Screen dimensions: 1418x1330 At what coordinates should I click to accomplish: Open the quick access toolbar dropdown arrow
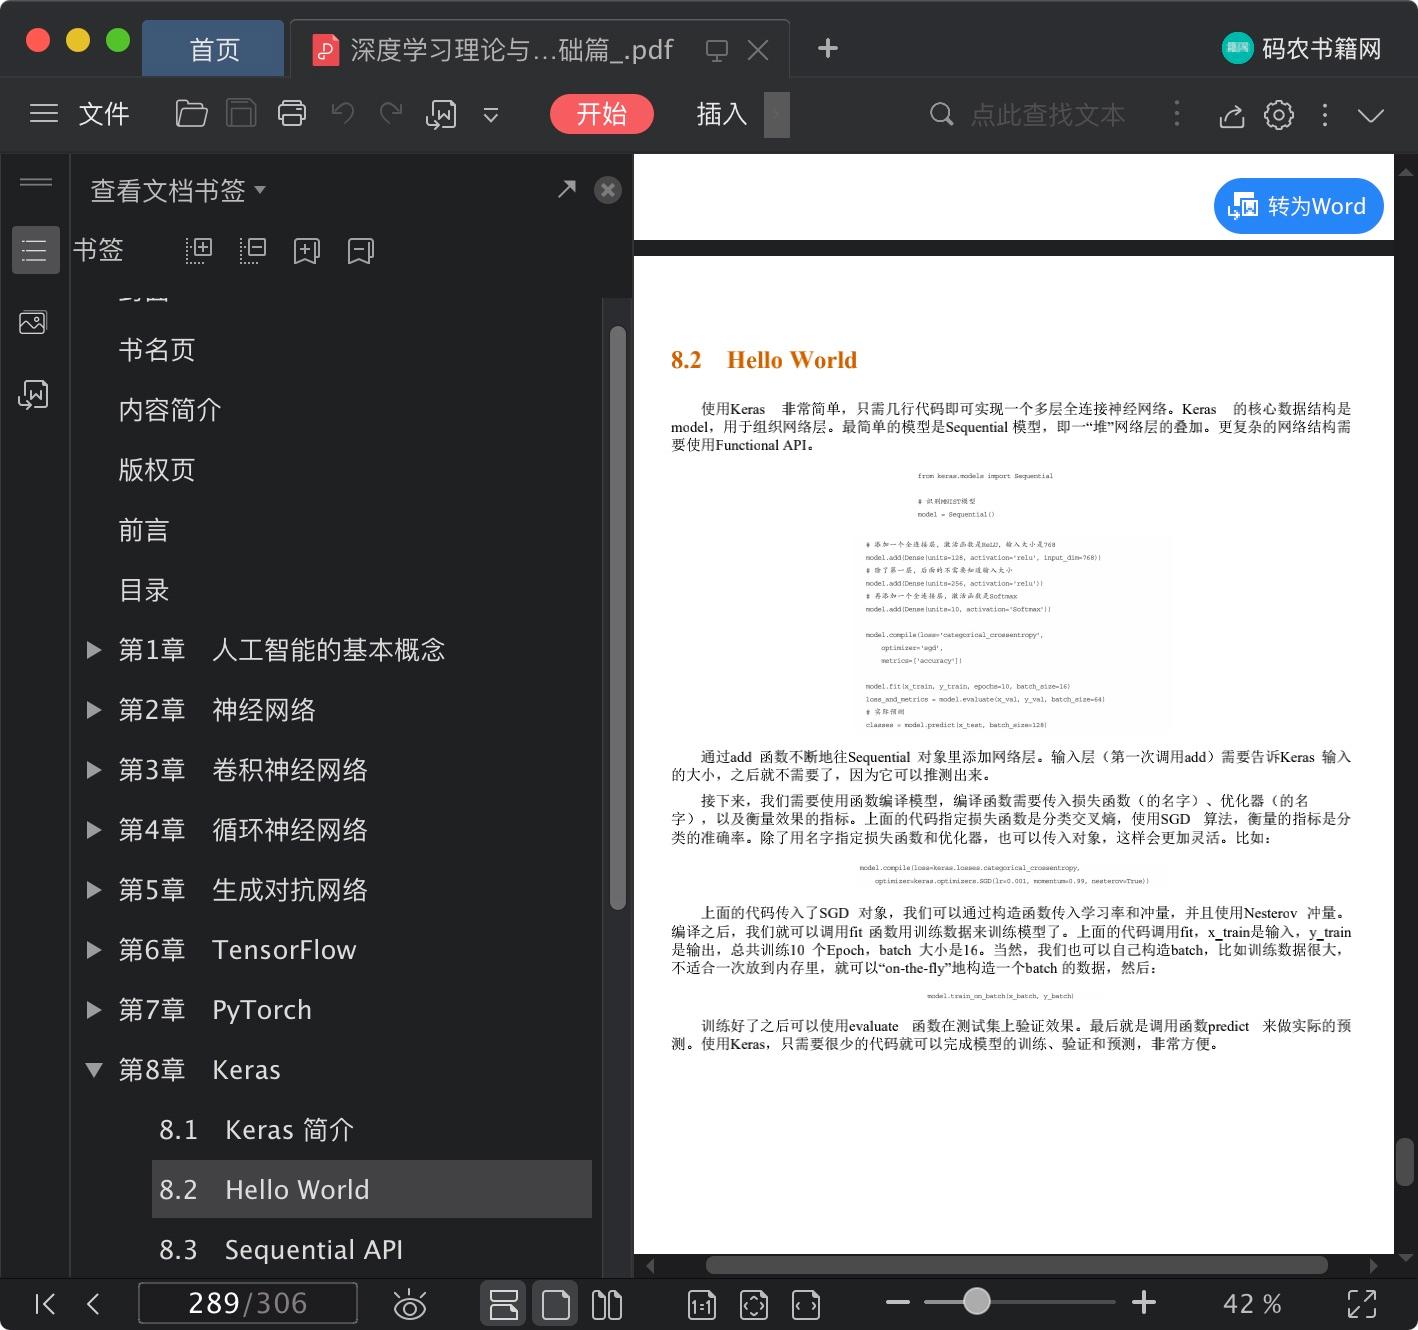point(491,115)
